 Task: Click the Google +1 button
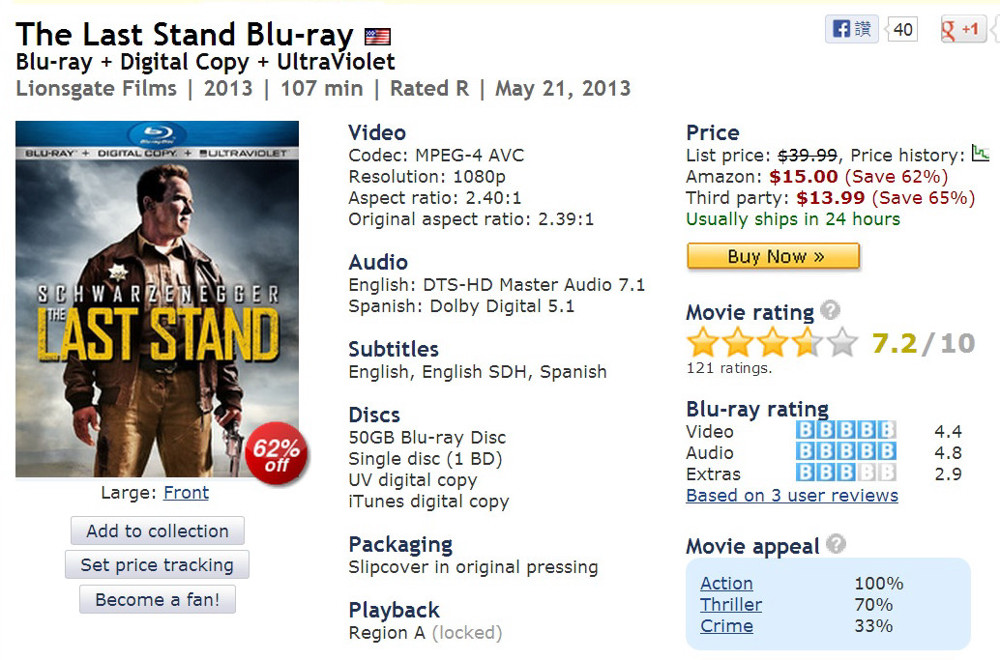(962, 29)
